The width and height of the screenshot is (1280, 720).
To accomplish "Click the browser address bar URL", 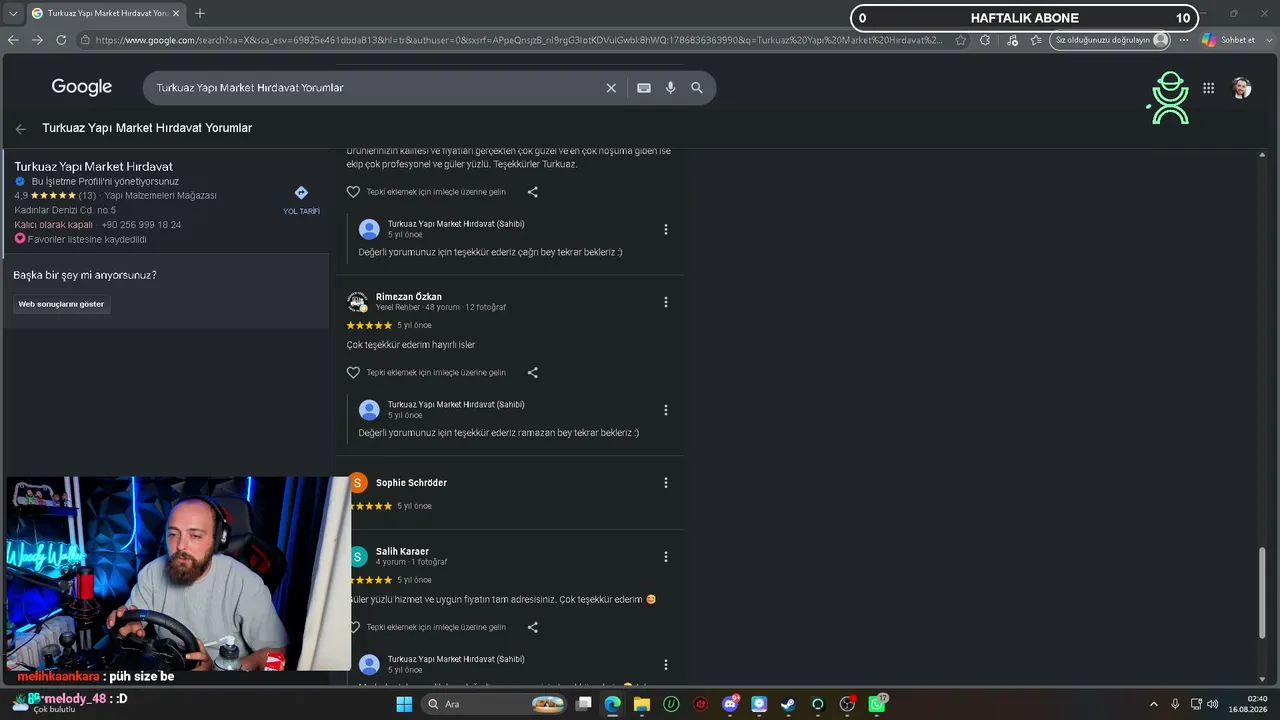I will tap(520, 40).
